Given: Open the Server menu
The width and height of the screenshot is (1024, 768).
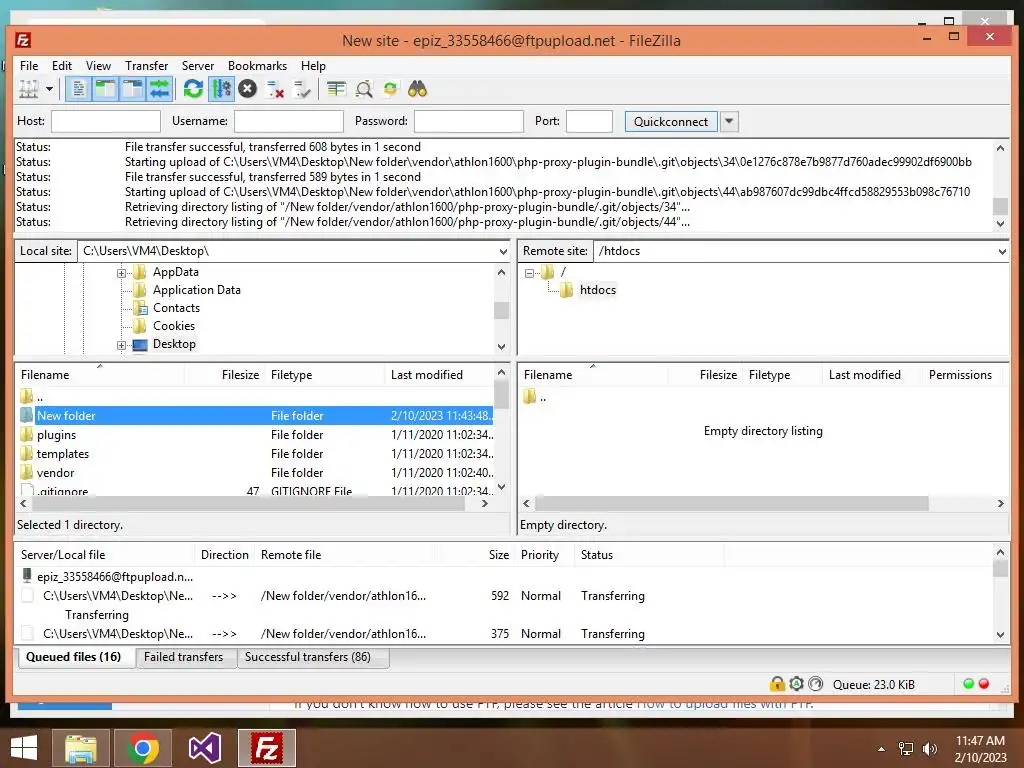Looking at the screenshot, I should click(198, 66).
